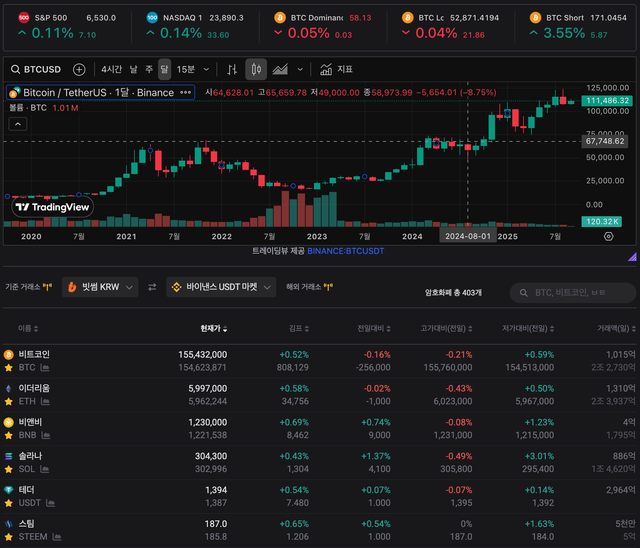The height and width of the screenshot is (548, 640).
Task: Sort by 이름 column
Action: click(28, 328)
